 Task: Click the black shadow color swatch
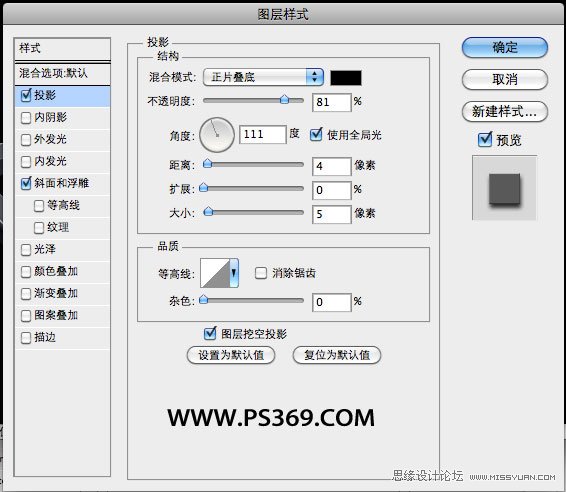(346, 78)
